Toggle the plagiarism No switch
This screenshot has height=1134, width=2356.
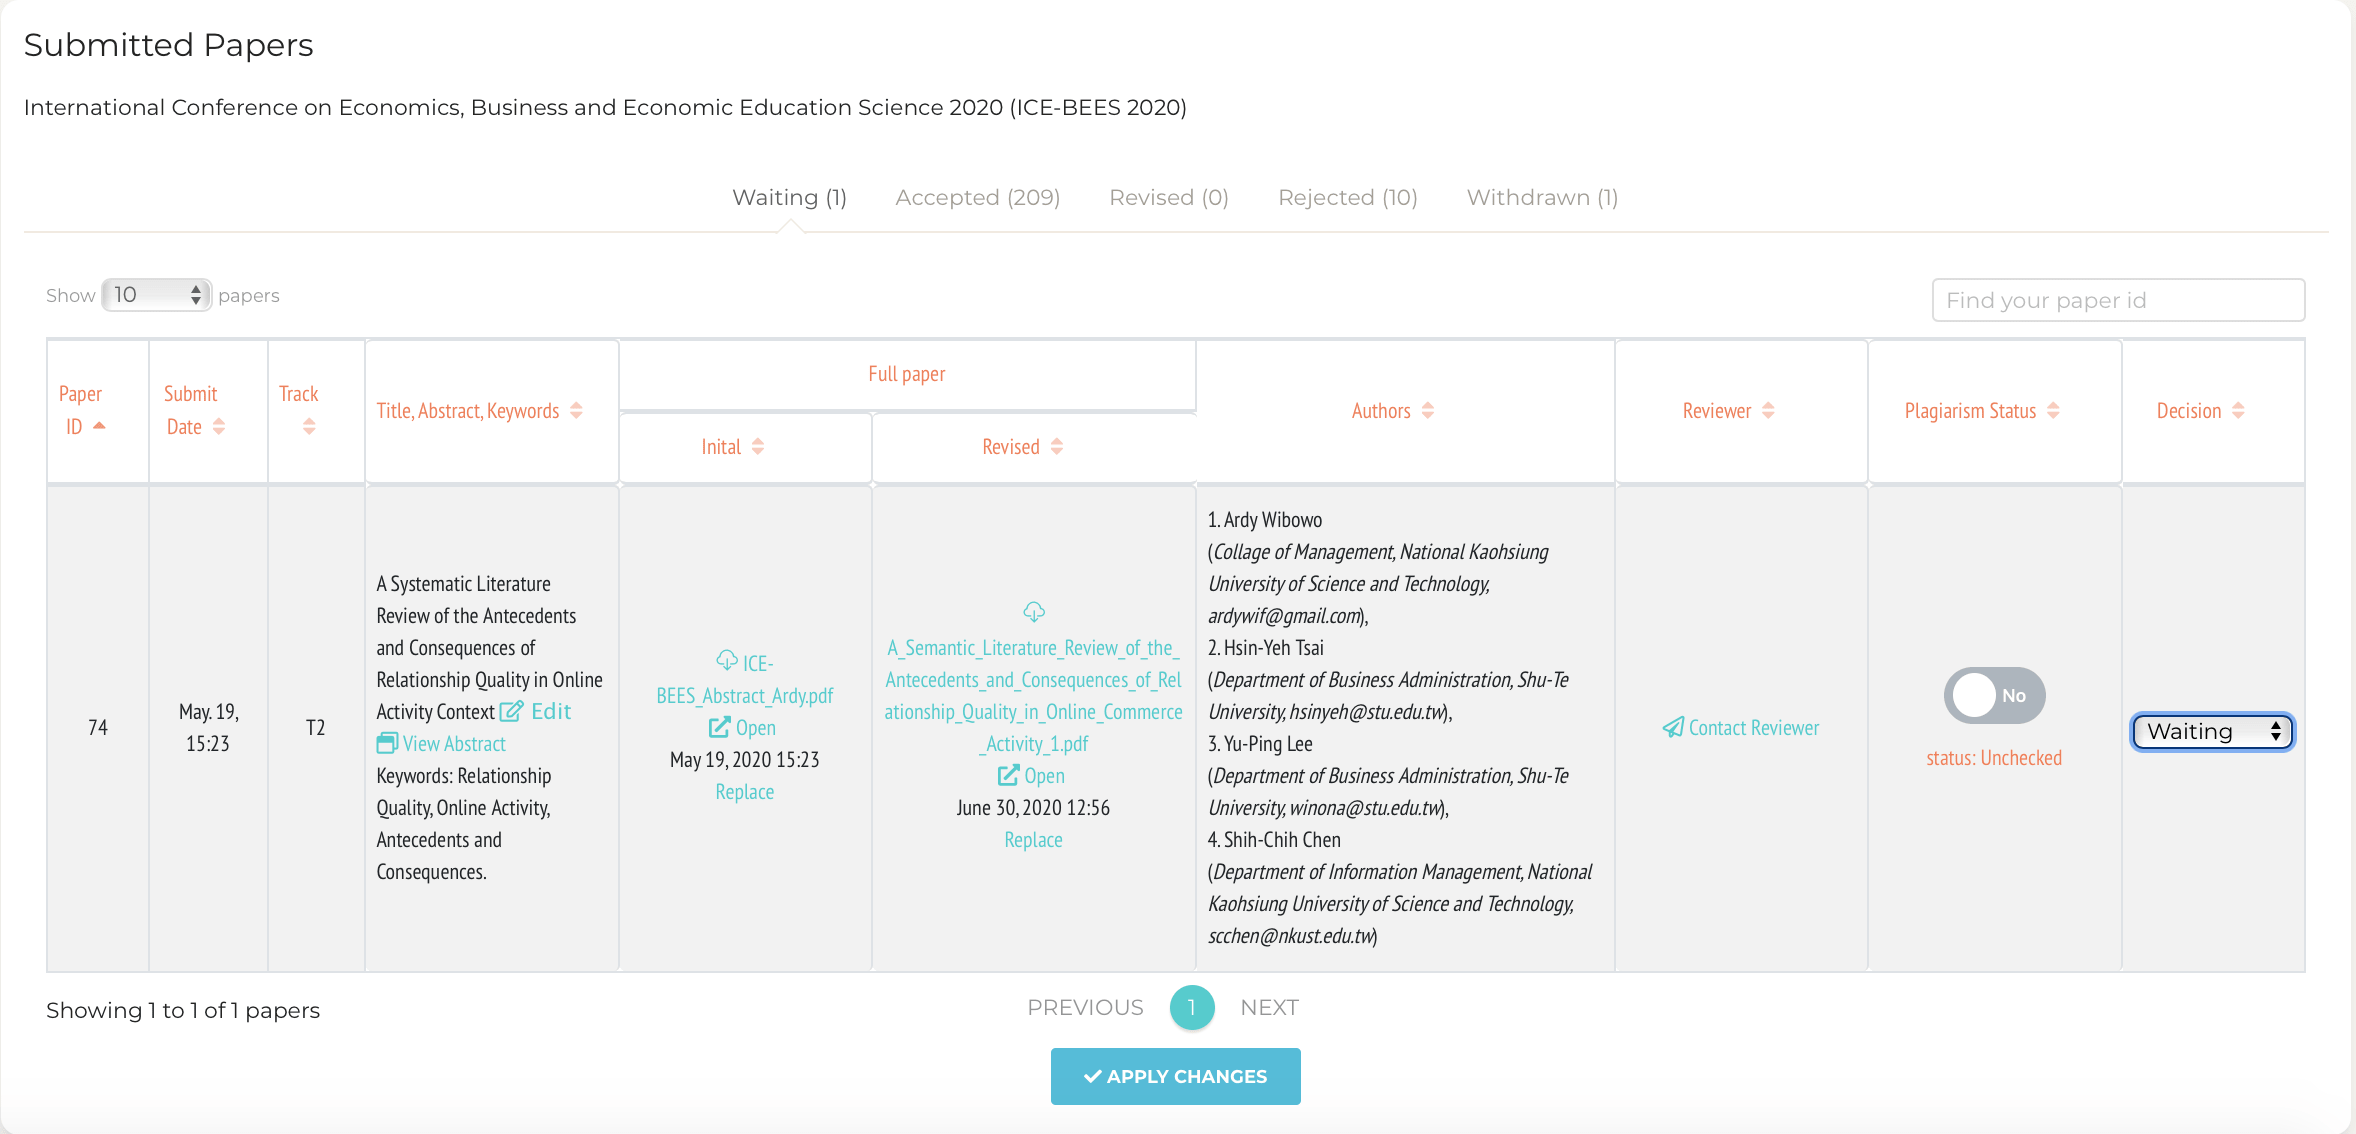(x=1994, y=695)
